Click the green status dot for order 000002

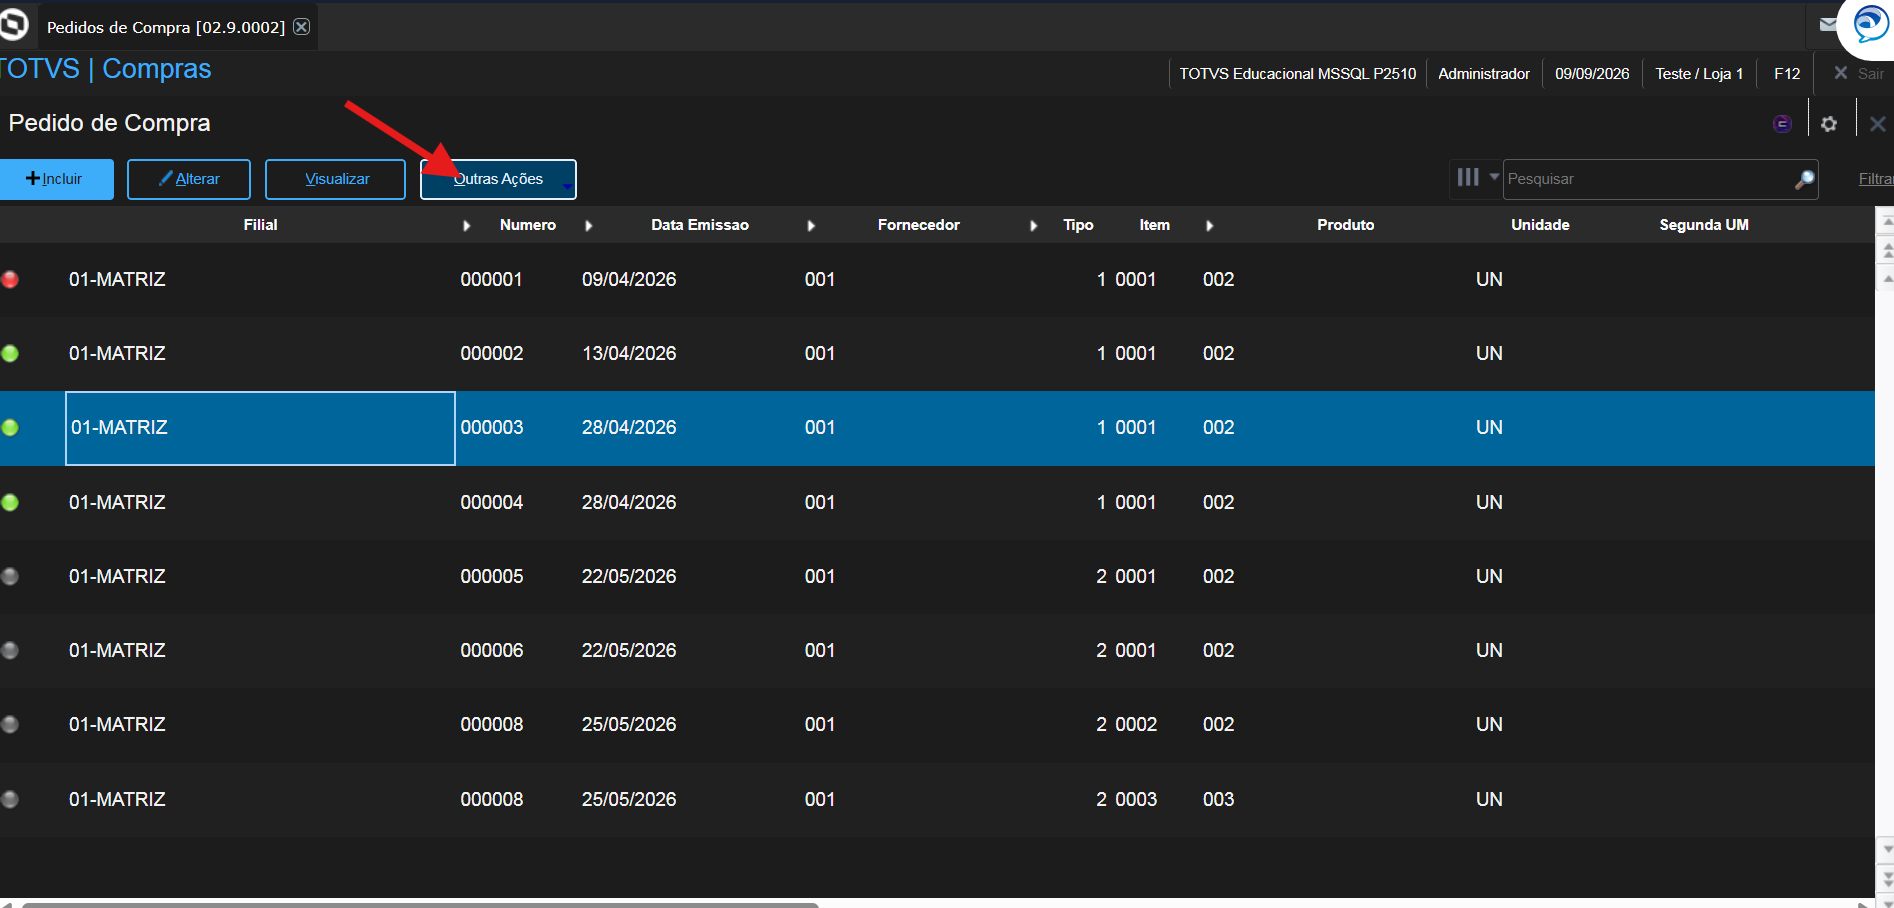(10, 353)
